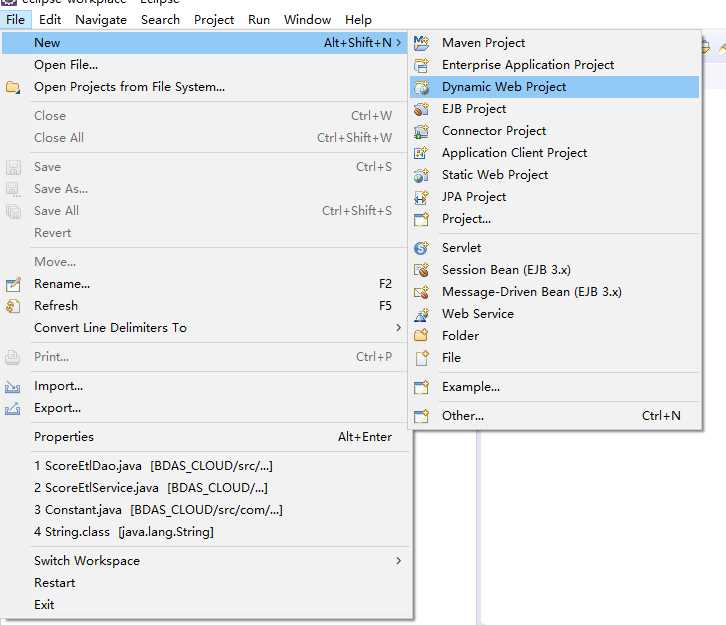Image resolution: width=726 pixels, height=625 pixels.
Task: Choose Open File... from File menu
Action: (206, 65)
